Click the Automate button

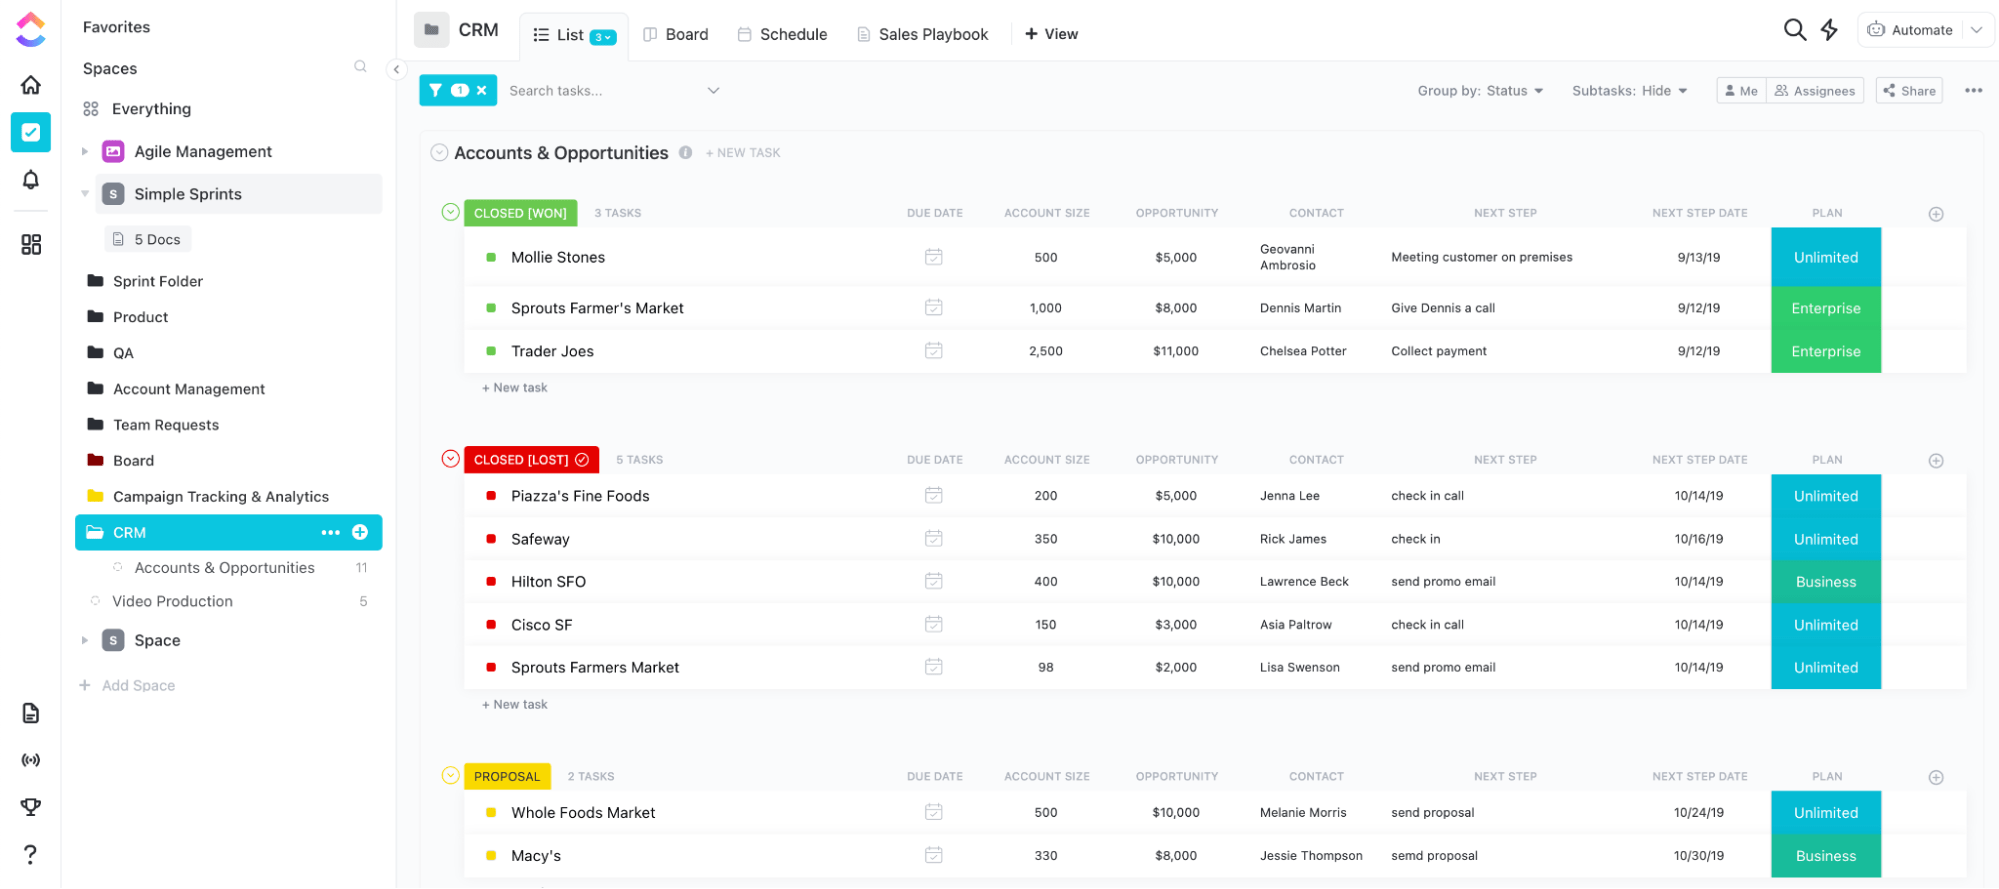tap(1910, 30)
